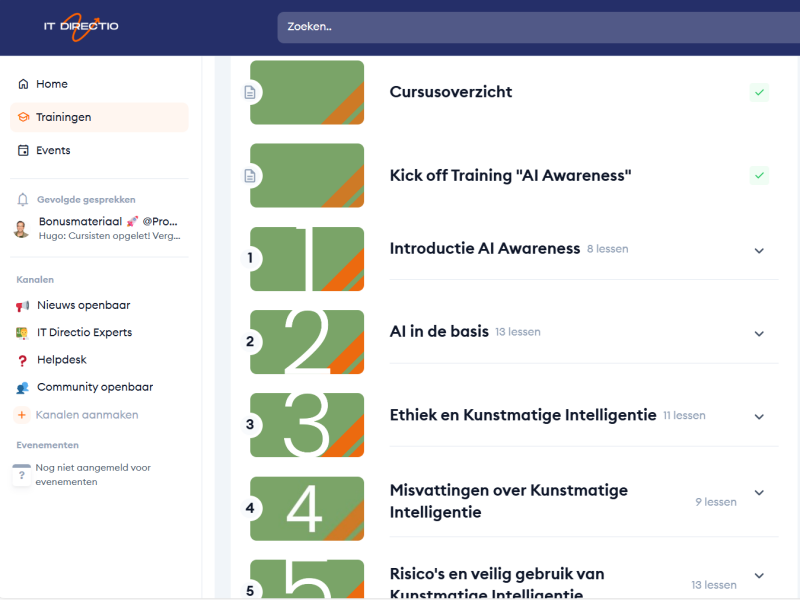Viewport: 800px width, 600px height.
Task: Open the Cursusoverzicht lesson title
Action: click(x=450, y=92)
